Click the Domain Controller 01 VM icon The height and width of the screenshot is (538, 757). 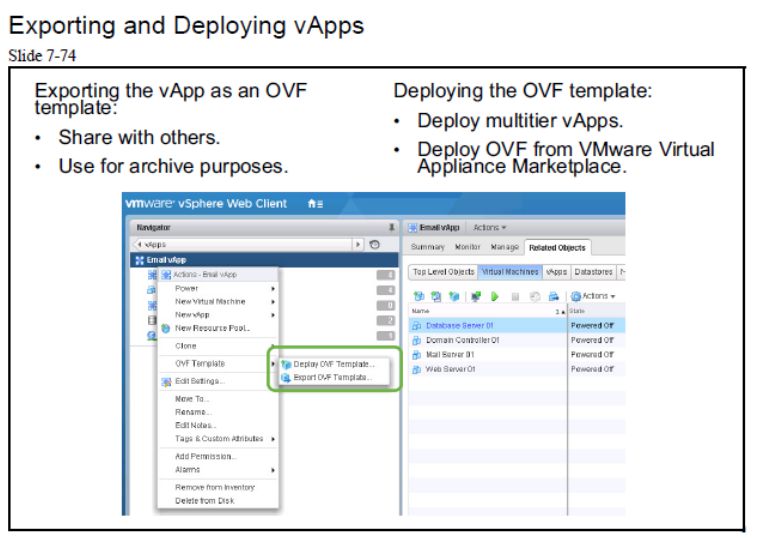(x=416, y=340)
